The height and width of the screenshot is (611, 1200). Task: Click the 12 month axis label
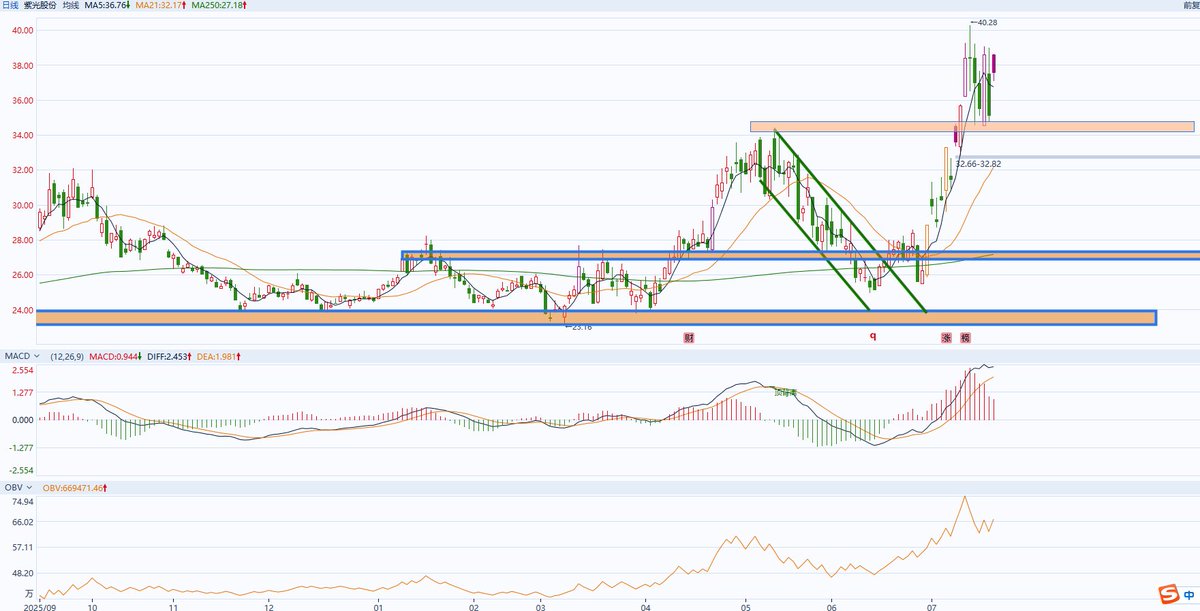[268, 606]
